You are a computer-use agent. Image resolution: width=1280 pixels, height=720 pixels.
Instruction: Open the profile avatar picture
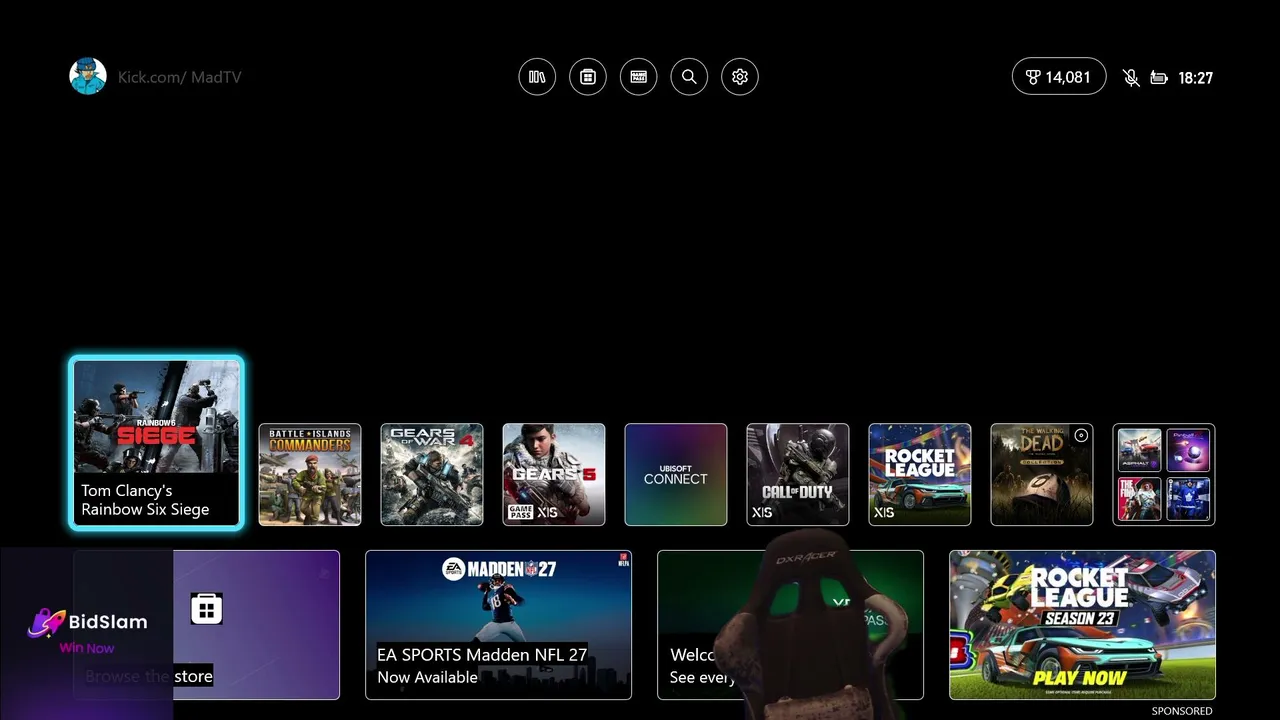coord(88,77)
